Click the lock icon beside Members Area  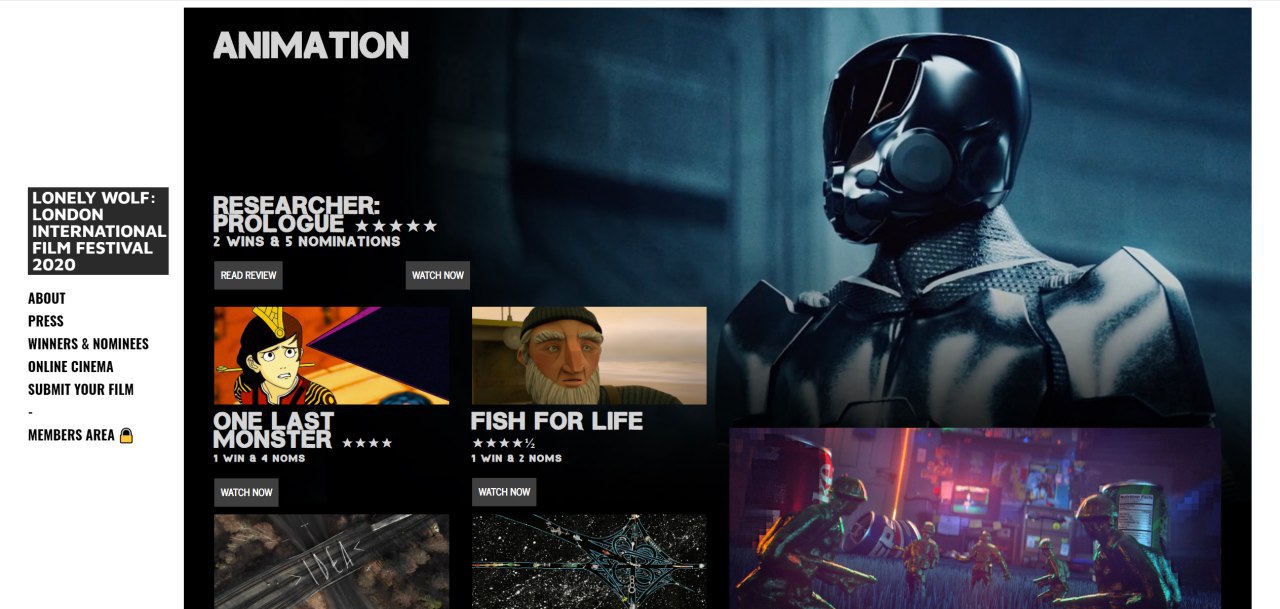pyautogui.click(x=126, y=435)
